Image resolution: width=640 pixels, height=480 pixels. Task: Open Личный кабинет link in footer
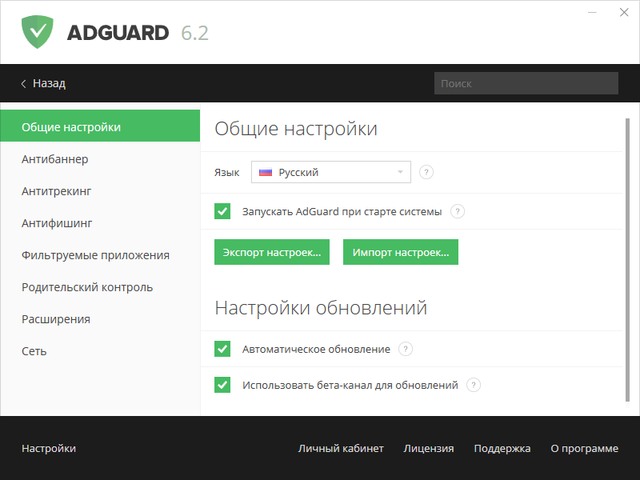pyautogui.click(x=340, y=448)
